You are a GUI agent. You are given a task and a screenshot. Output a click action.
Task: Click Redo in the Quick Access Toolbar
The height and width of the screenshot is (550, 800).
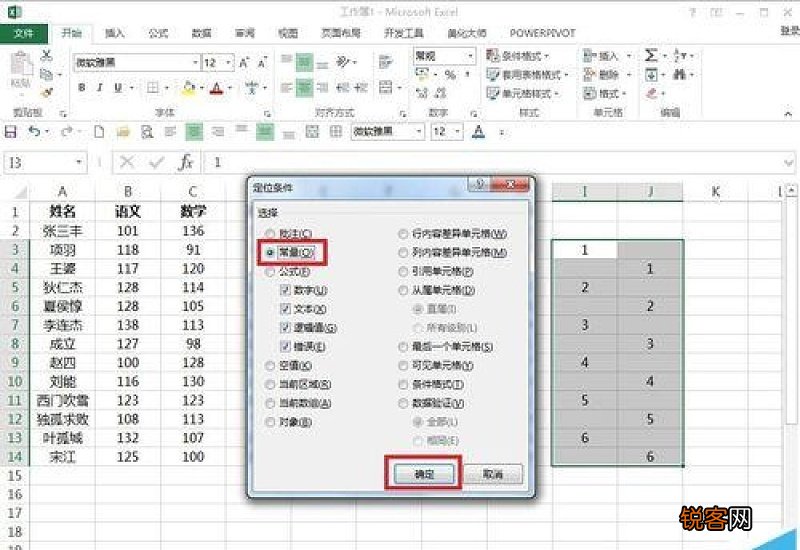(x=66, y=132)
